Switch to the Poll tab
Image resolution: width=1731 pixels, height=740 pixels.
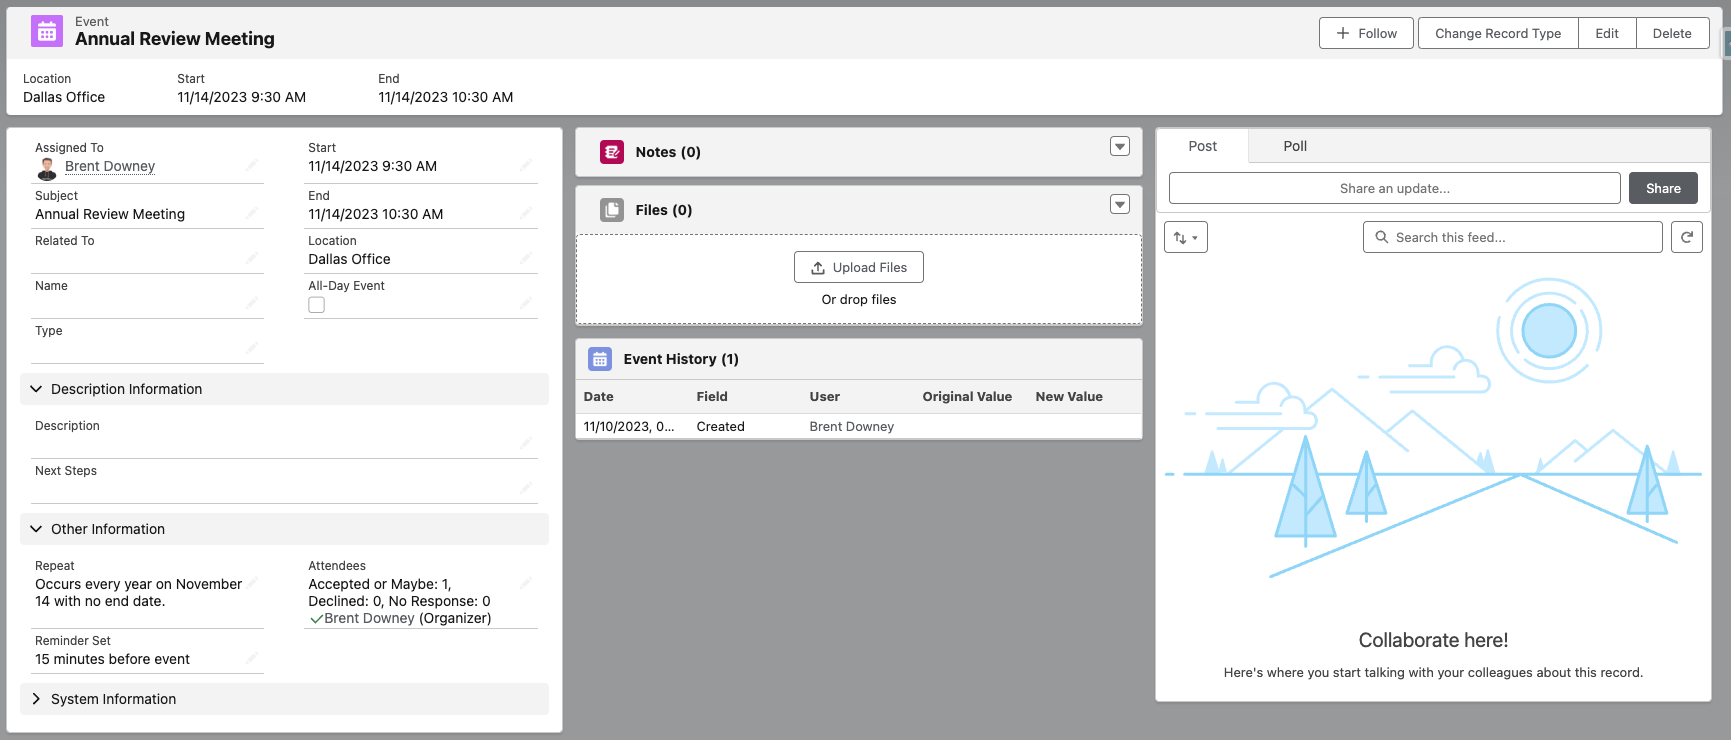pyautogui.click(x=1294, y=146)
